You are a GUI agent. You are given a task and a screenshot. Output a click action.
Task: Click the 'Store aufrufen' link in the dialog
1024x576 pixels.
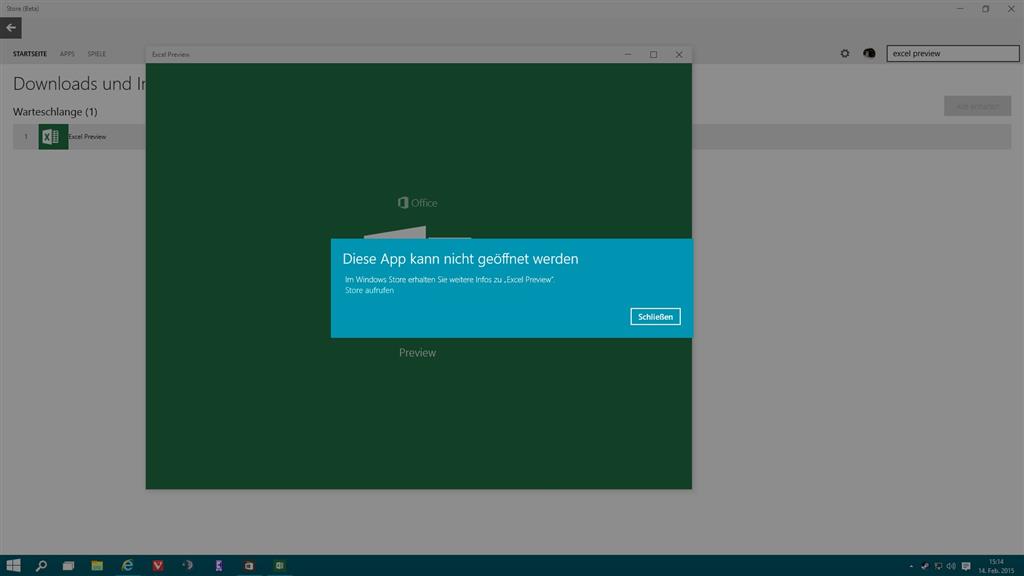coord(369,291)
